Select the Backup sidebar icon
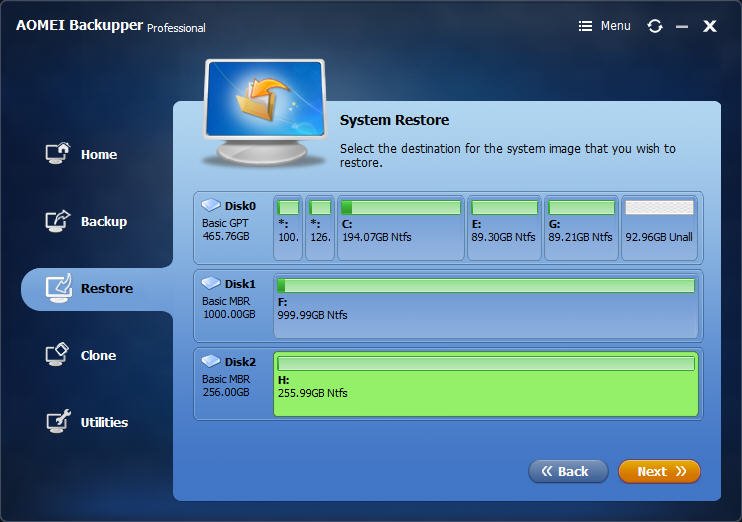The width and height of the screenshot is (742, 522). pos(58,221)
